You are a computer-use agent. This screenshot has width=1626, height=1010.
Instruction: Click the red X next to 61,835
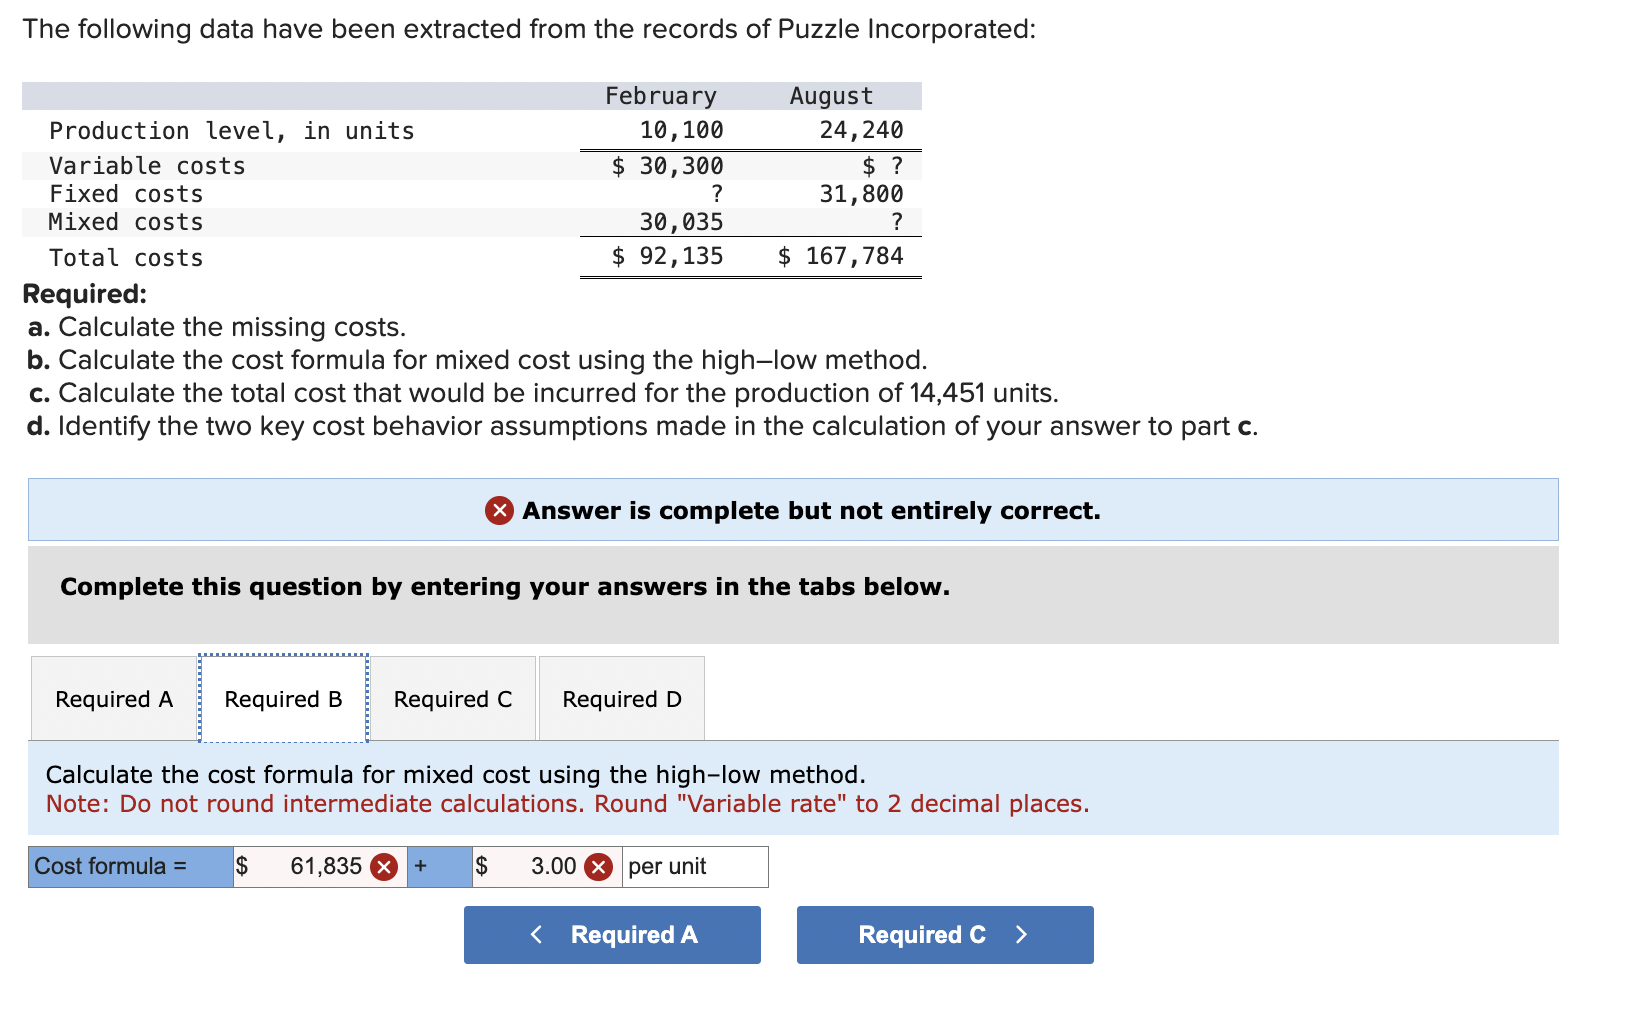click(x=383, y=866)
